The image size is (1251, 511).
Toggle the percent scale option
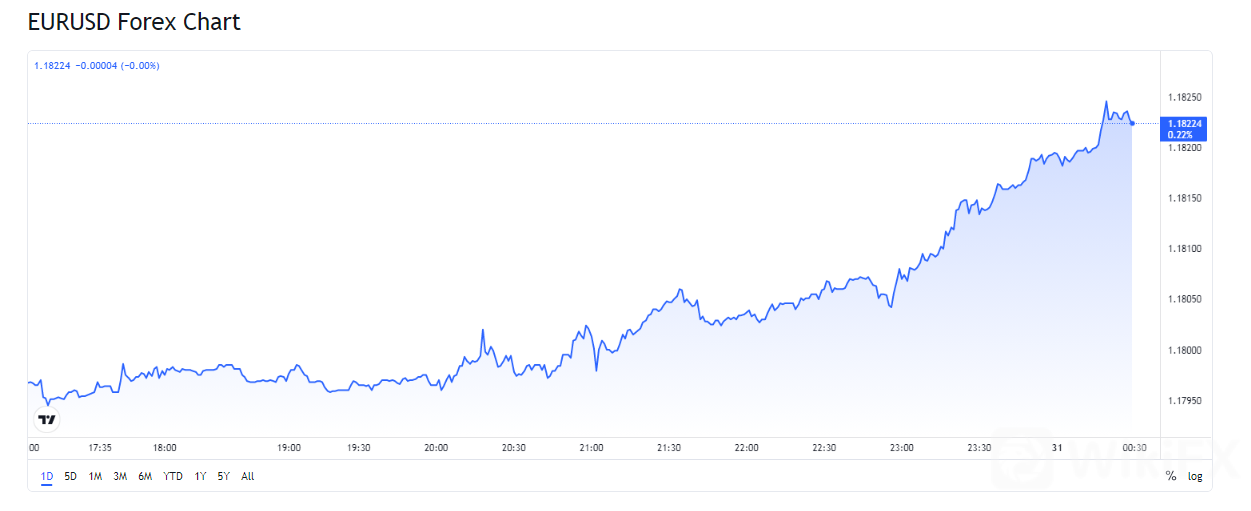tap(1171, 477)
